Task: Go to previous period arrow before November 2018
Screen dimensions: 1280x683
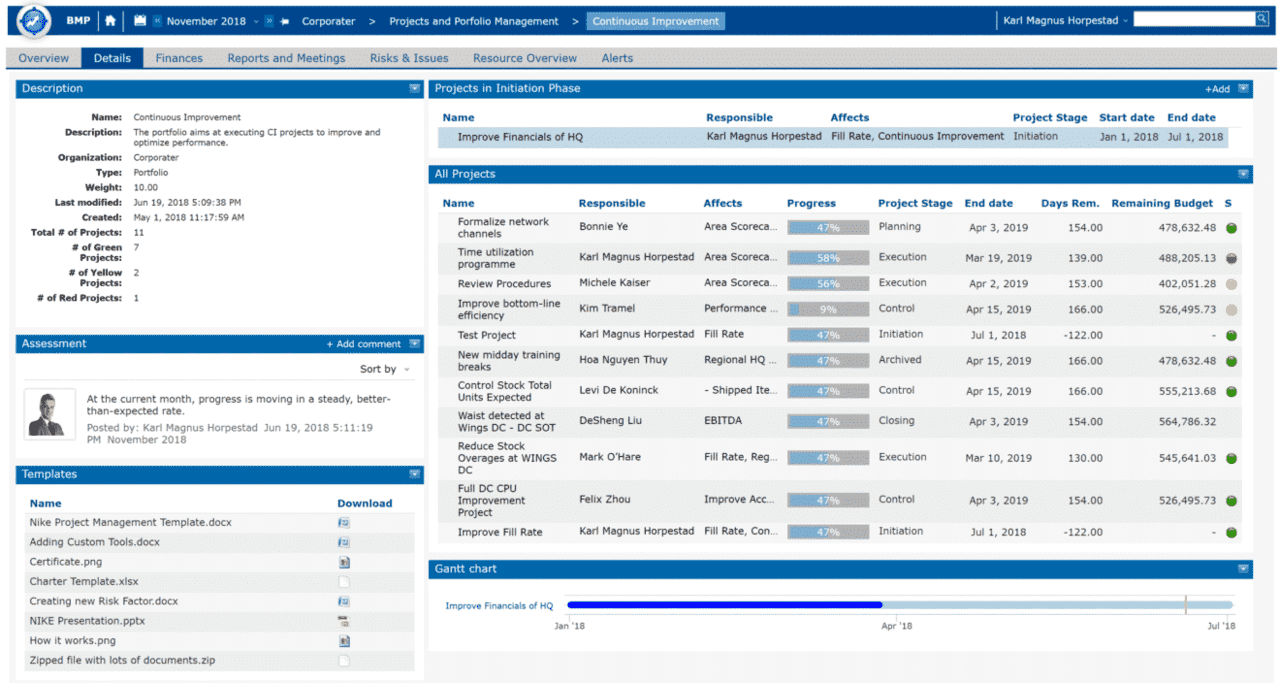Action: [x=157, y=21]
